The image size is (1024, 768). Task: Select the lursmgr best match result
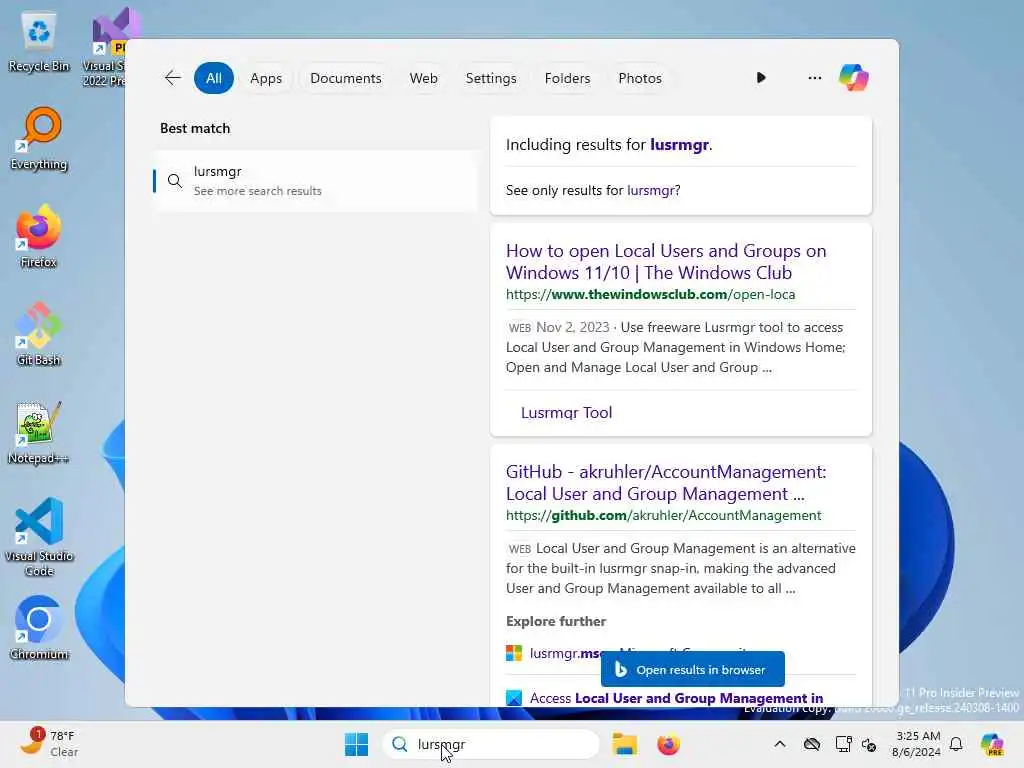[x=316, y=181]
